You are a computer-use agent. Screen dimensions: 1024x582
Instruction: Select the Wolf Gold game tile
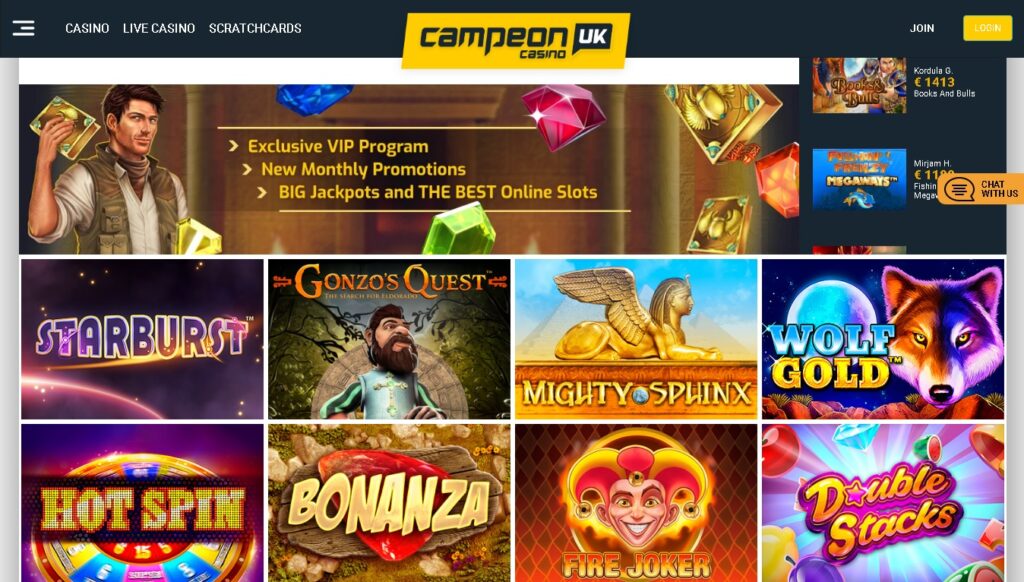pos(883,339)
